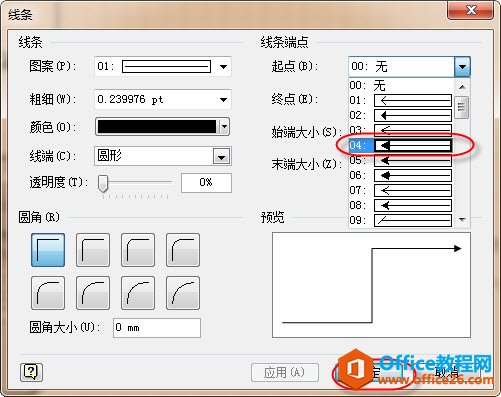Viewport: 501px width, 397px height.
Task: Select arrow style 05 in list
Action: click(401, 160)
